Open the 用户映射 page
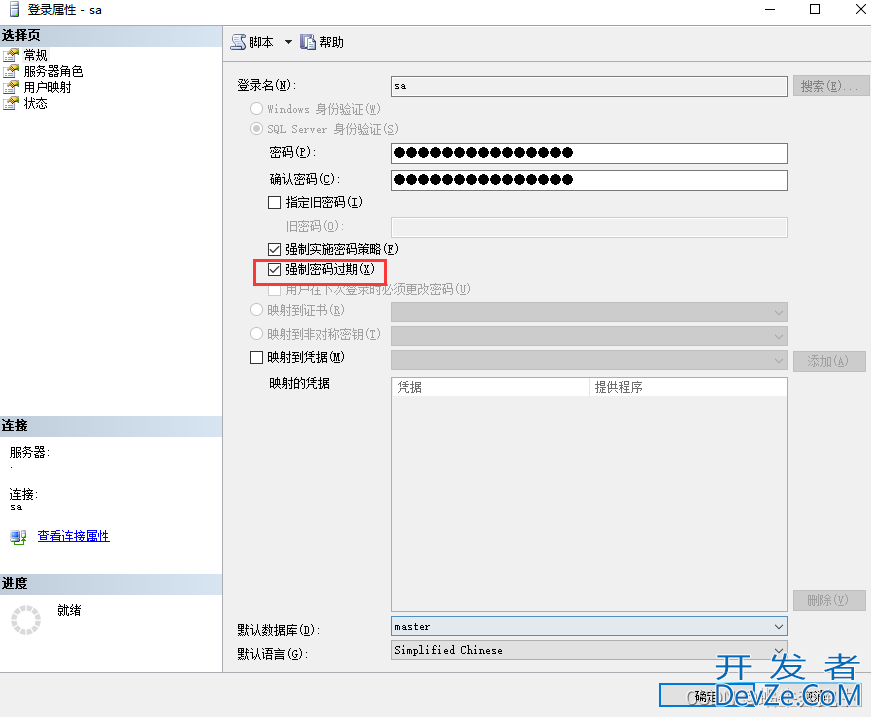The image size is (871, 717). click(x=47, y=87)
